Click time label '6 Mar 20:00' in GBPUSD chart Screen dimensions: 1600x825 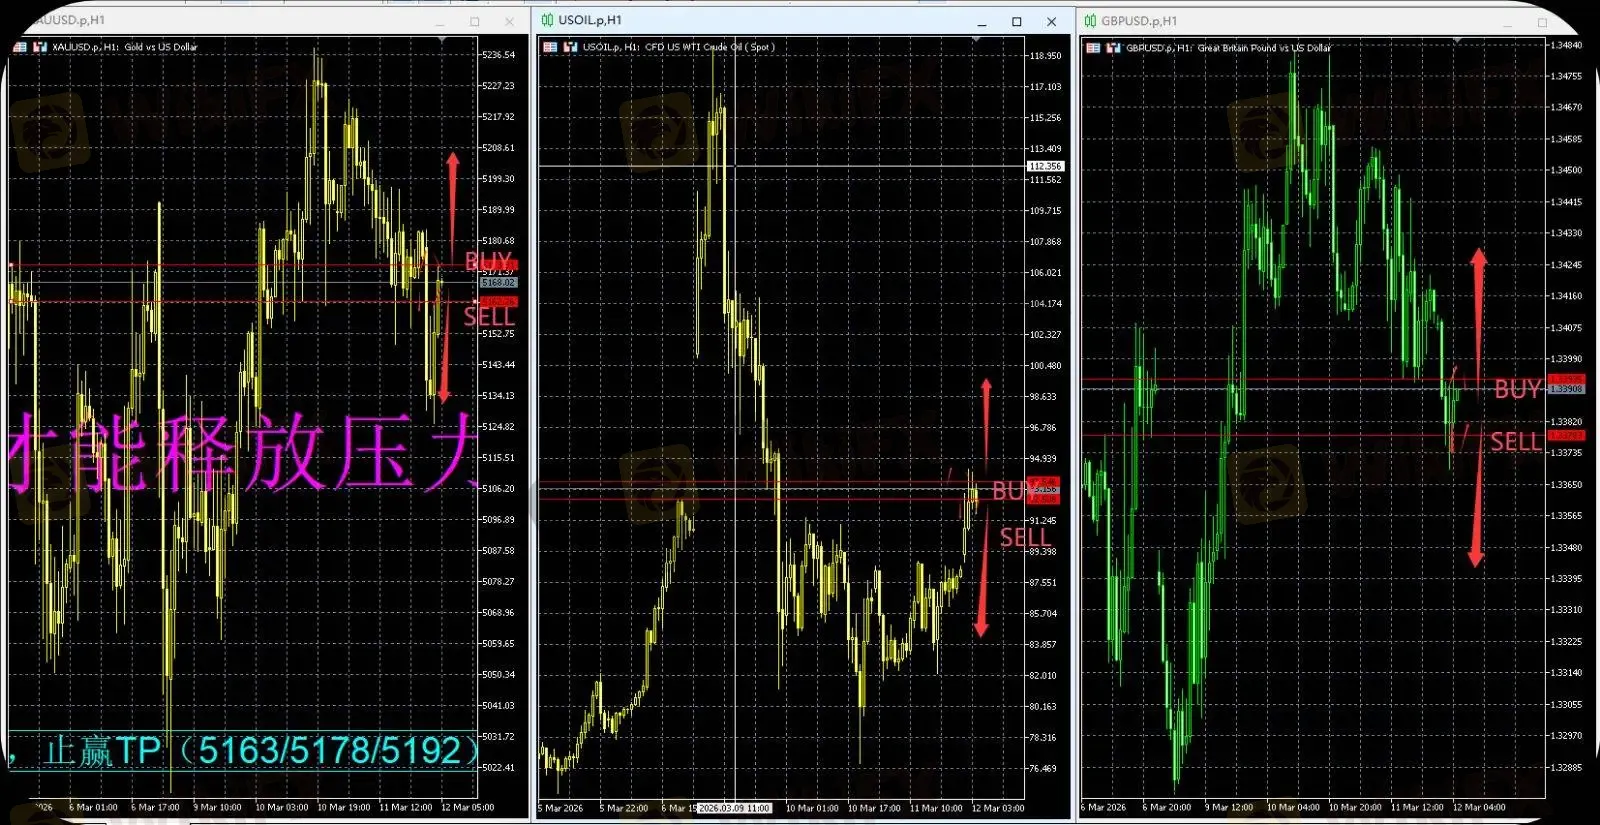(x=1167, y=808)
